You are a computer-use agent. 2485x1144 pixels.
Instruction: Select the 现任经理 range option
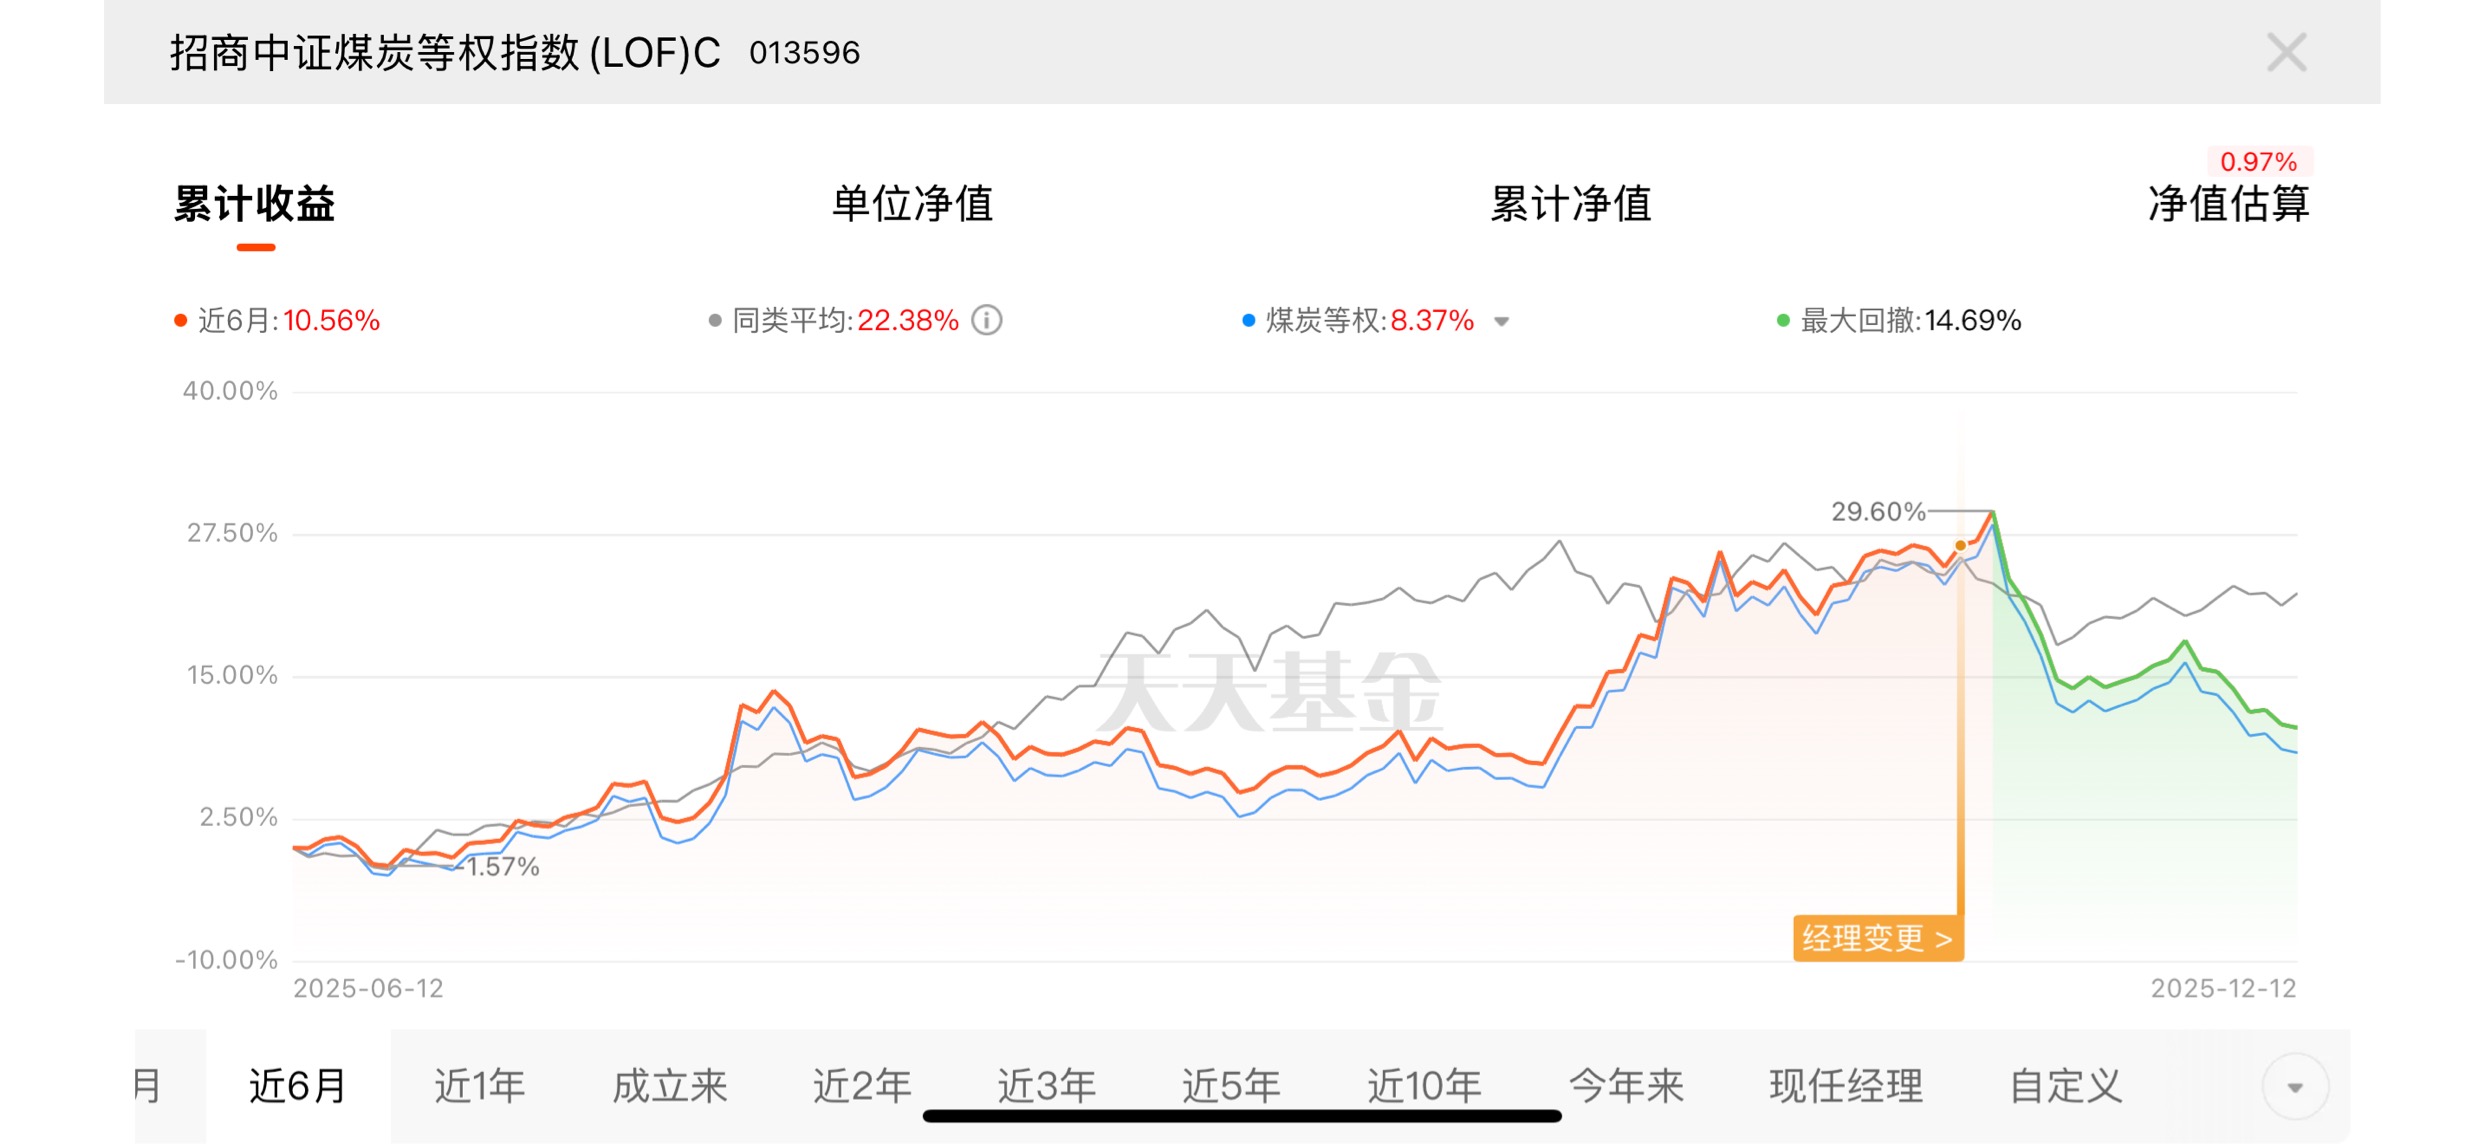1846,1086
